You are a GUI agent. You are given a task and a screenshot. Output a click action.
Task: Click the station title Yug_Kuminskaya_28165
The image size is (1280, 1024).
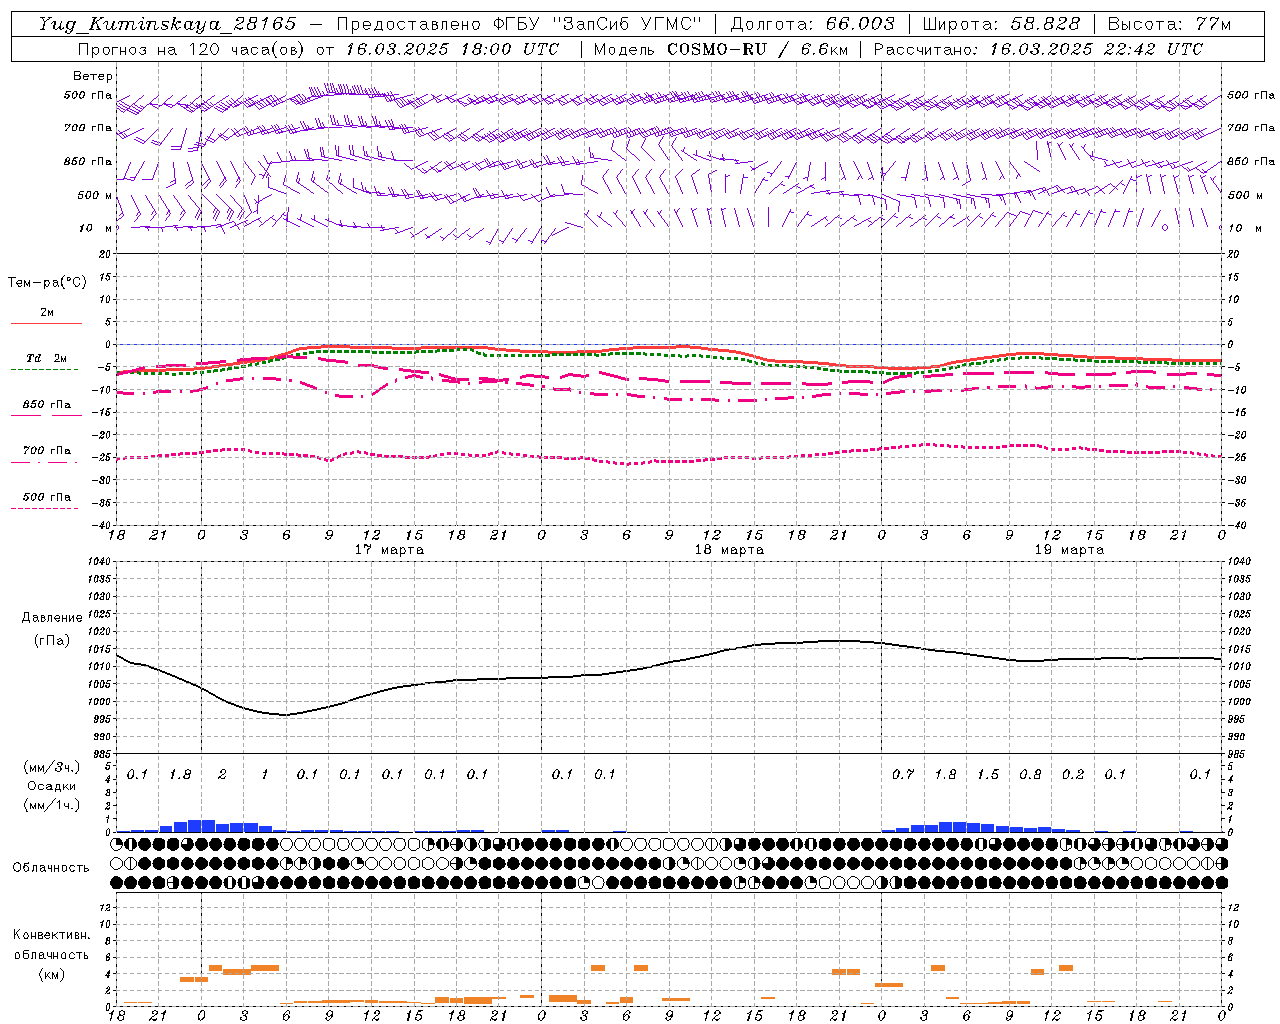tap(168, 24)
